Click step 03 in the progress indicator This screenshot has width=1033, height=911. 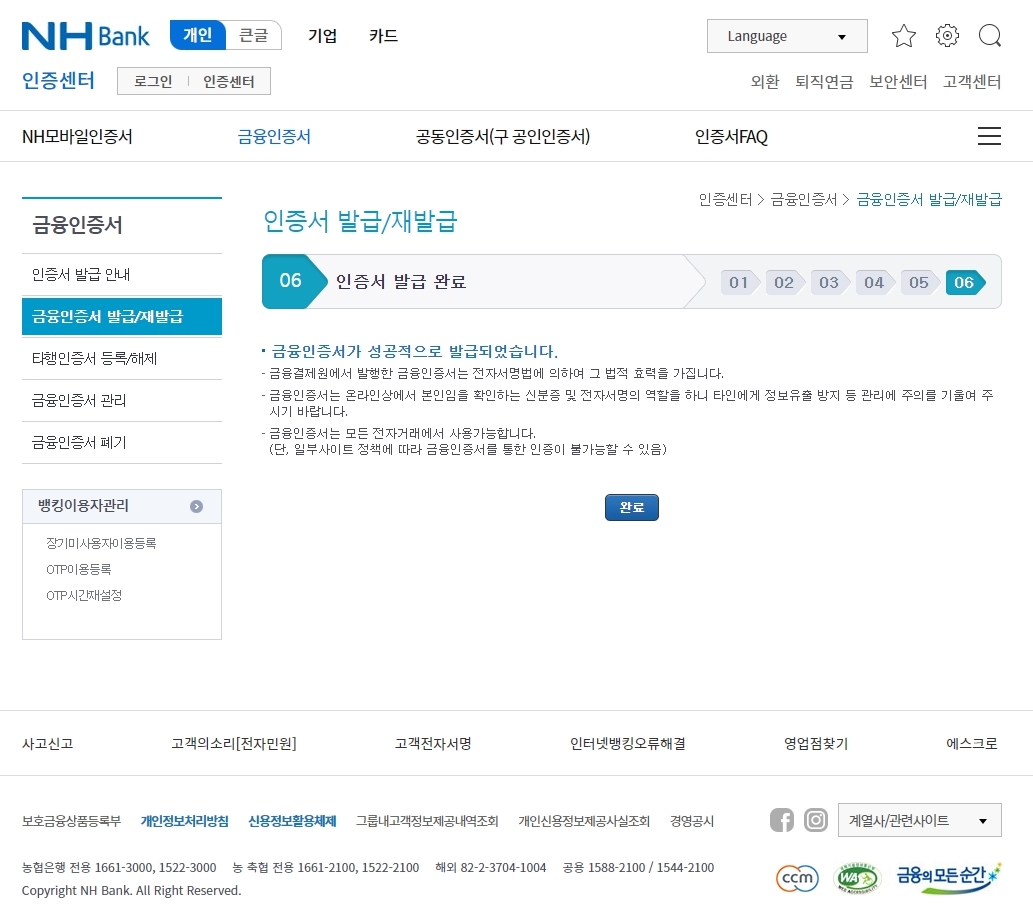[829, 282]
